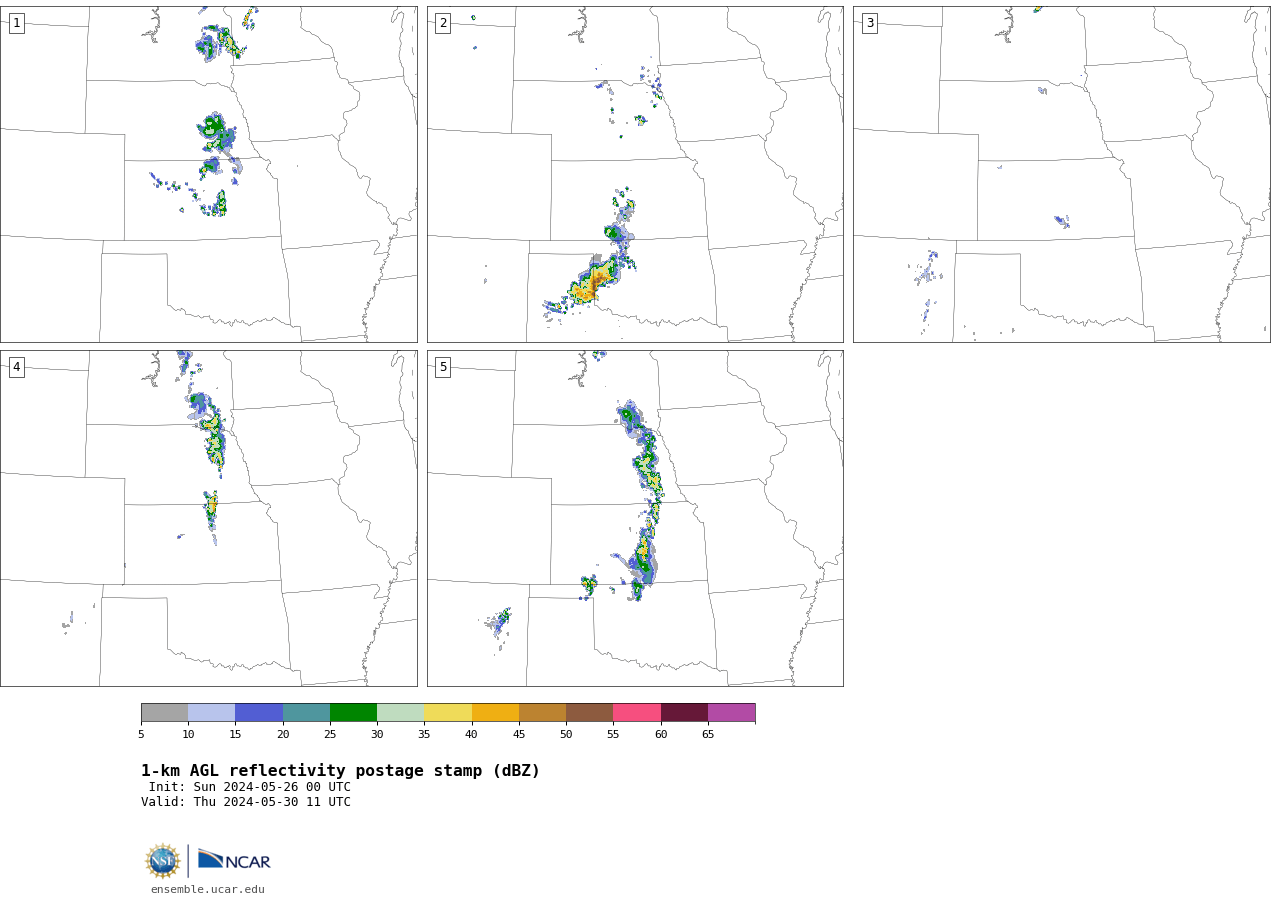Click the 'Init: Sun 2024-05-26 00 UTC' line
1280x901 pixels.
click(x=250, y=787)
